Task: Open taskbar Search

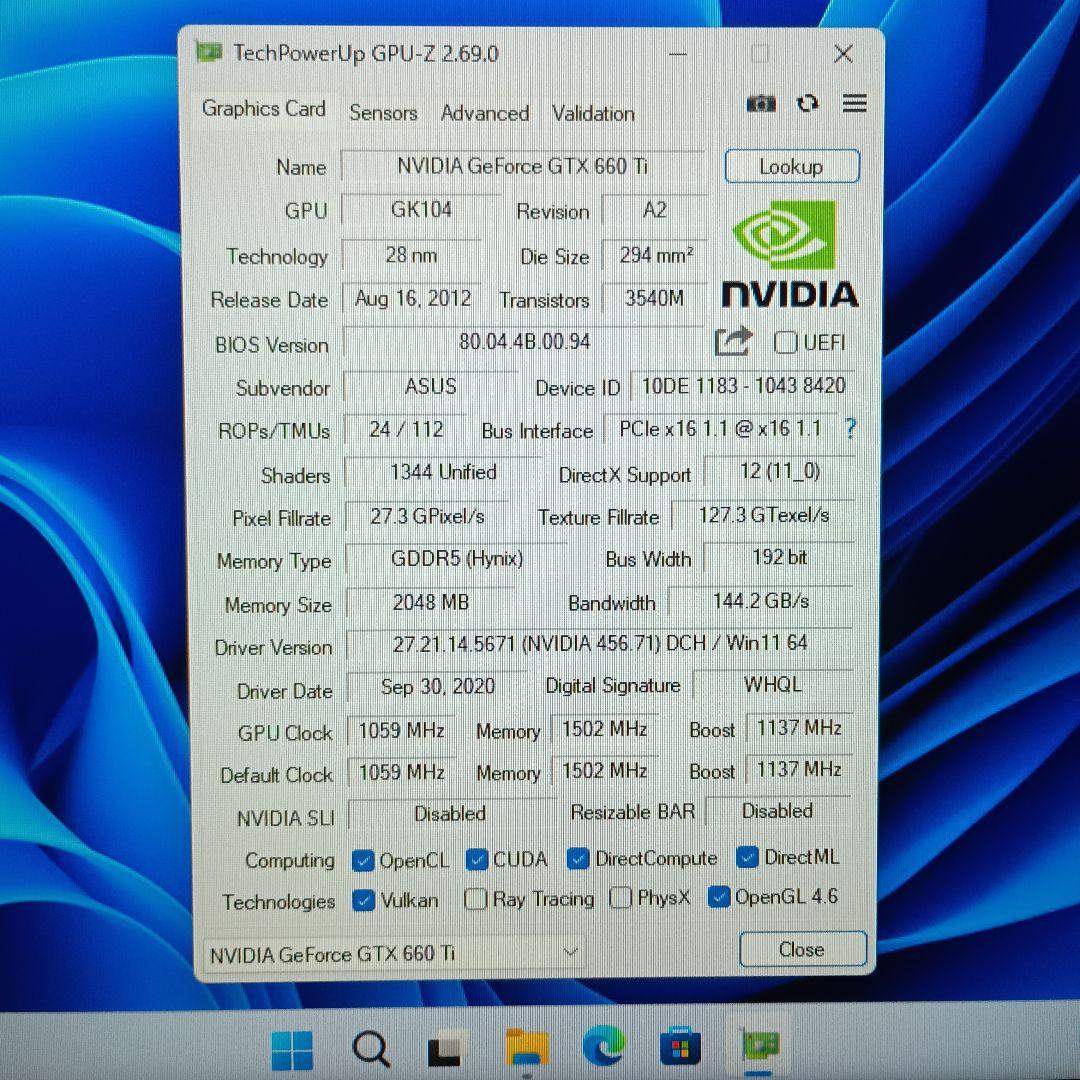Action: pyautogui.click(x=371, y=1050)
